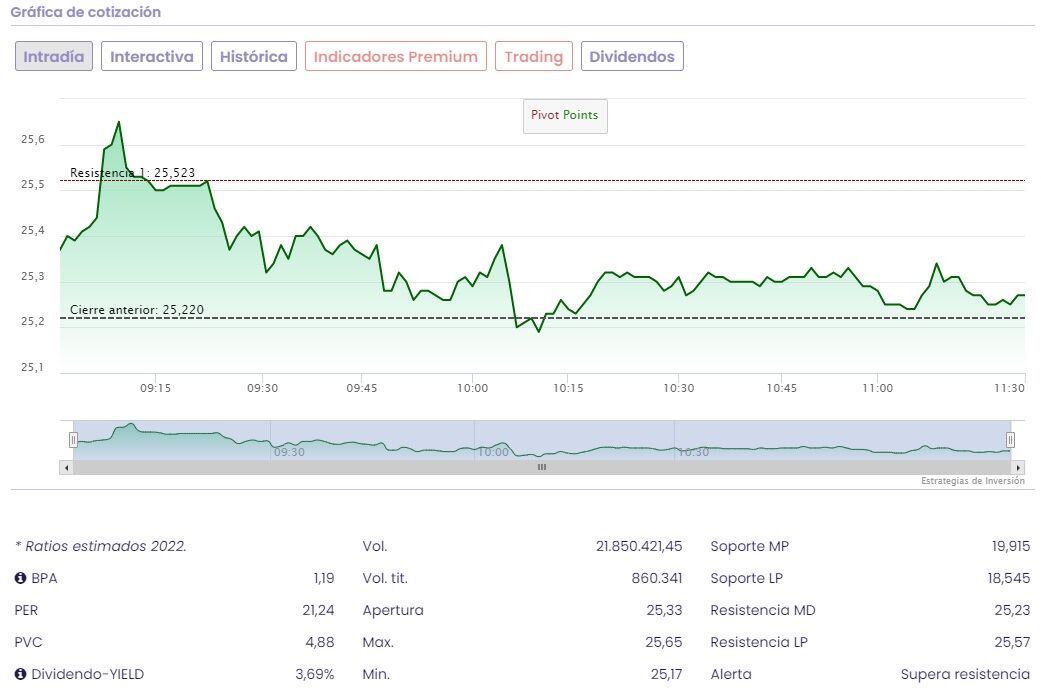
Task: Click the info icon beside Dividendo-YIELD
Action: tap(20, 674)
